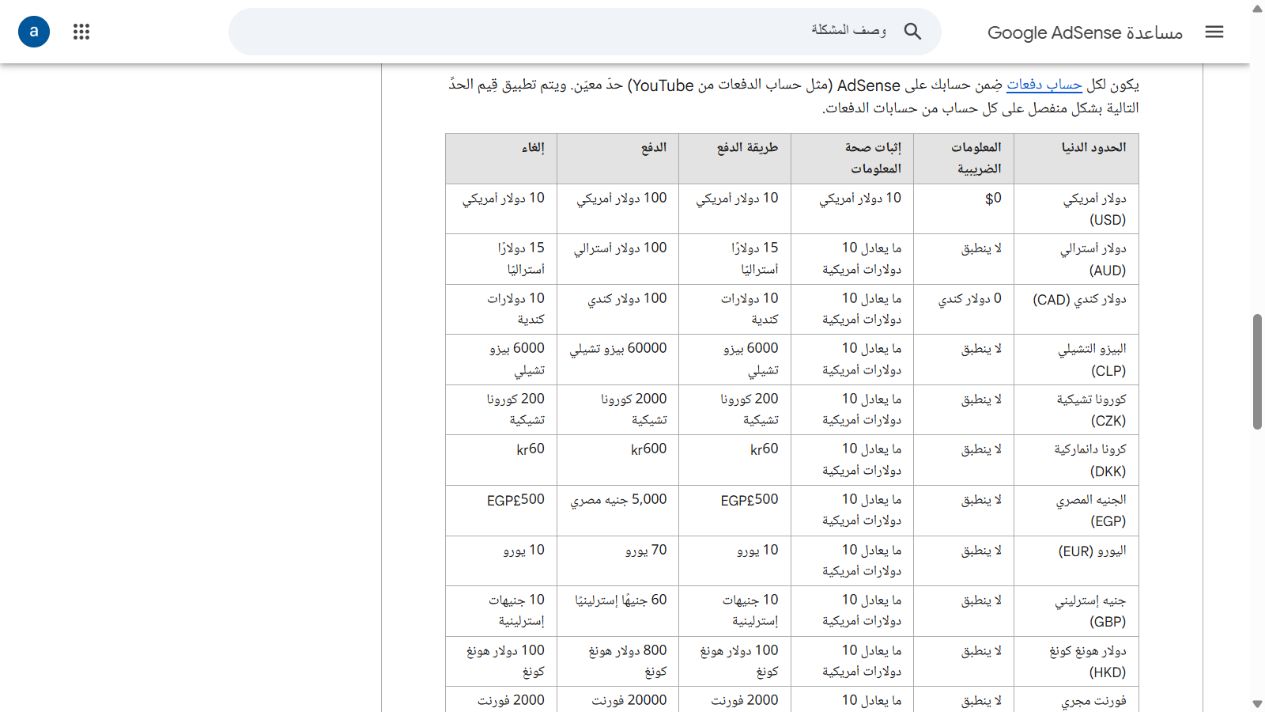
Task: Click the vertical scrollbar thumb
Action: click(1257, 372)
